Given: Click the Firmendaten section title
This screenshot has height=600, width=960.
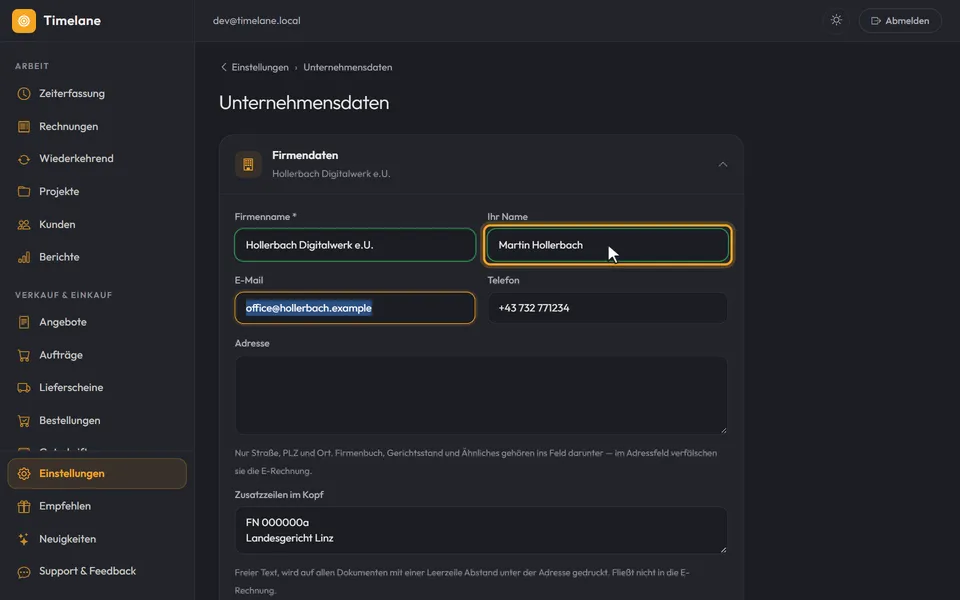Looking at the screenshot, I should pyautogui.click(x=305, y=156).
